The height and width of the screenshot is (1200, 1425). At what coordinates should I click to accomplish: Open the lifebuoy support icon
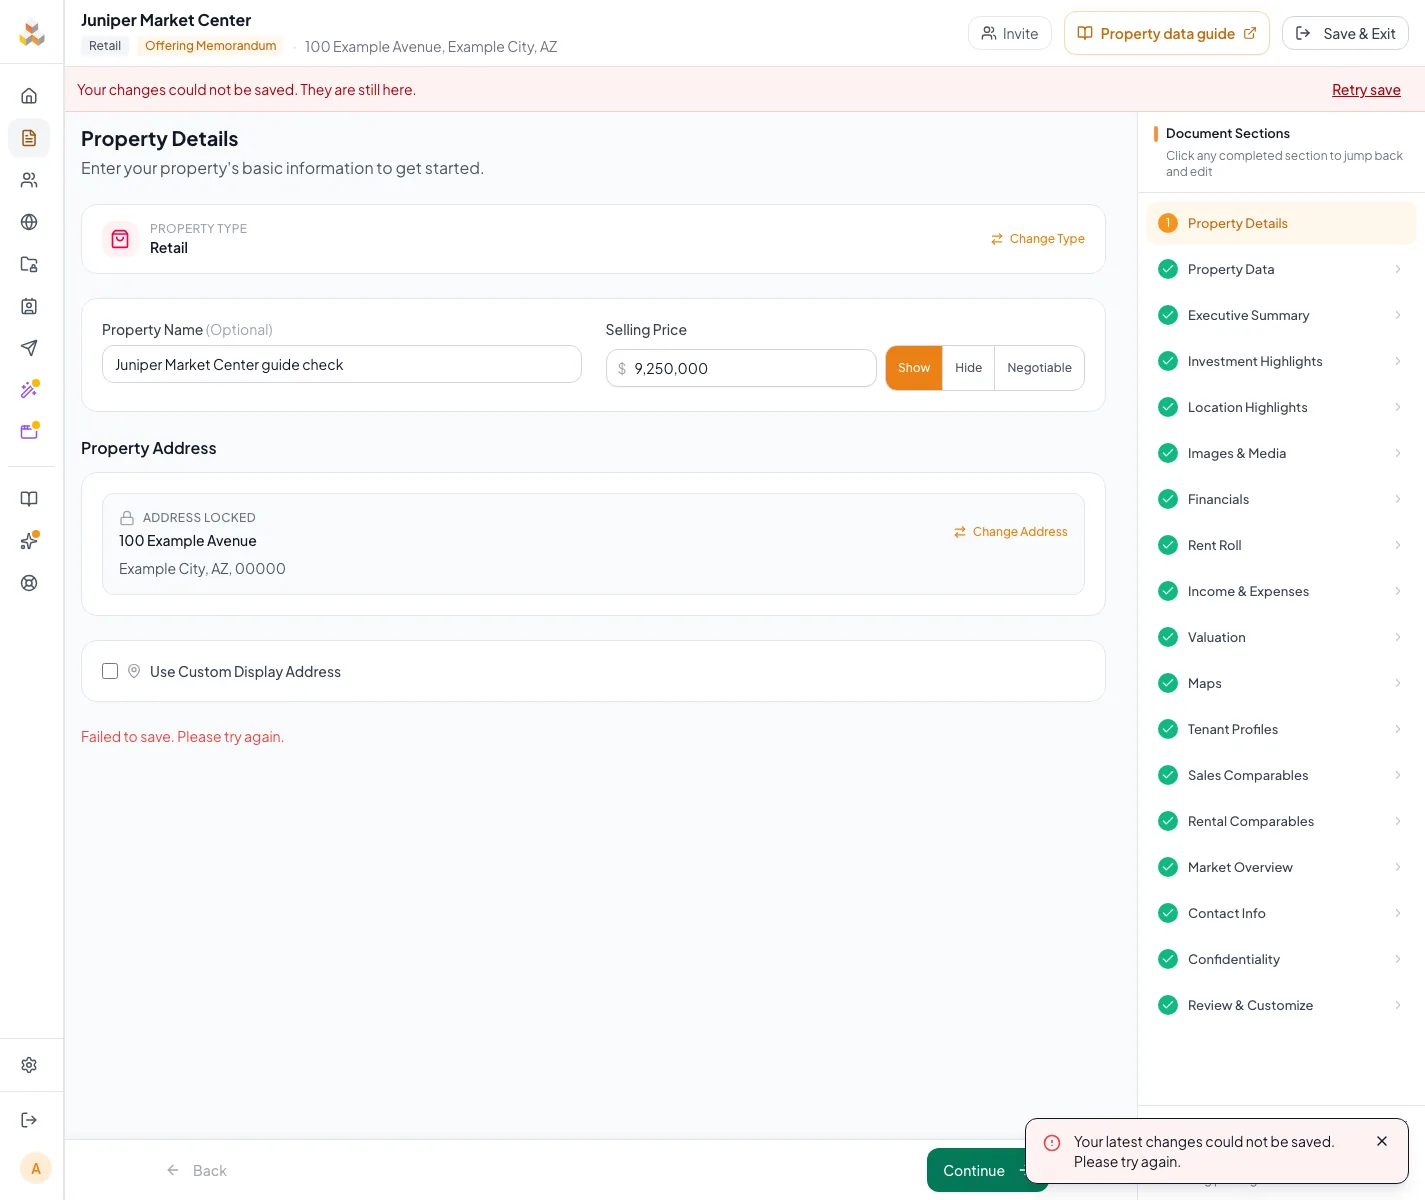coord(29,583)
